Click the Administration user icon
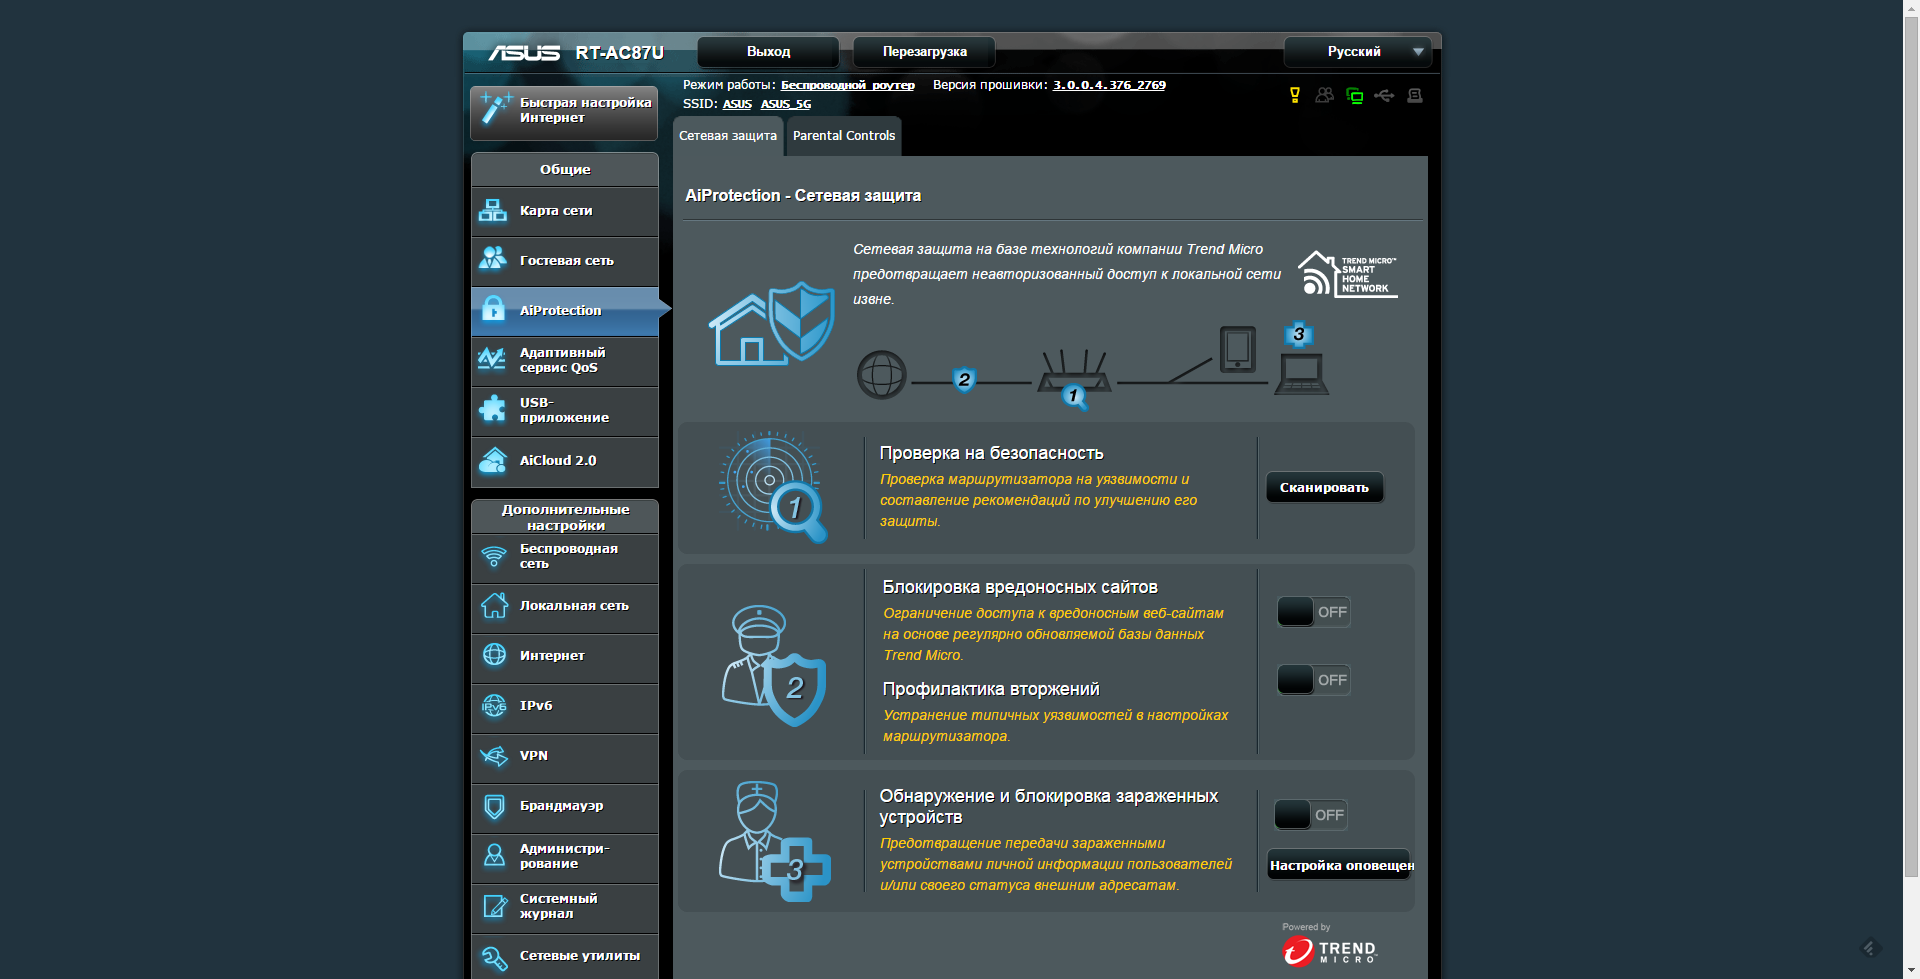The image size is (1920, 979). click(x=494, y=855)
